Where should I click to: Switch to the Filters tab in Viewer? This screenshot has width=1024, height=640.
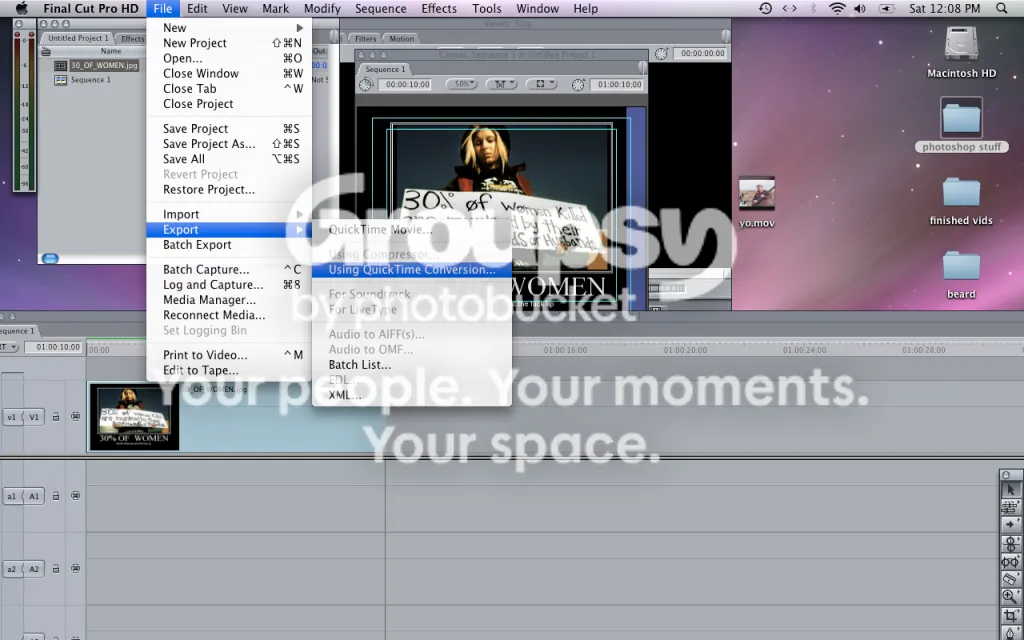[x=365, y=39]
